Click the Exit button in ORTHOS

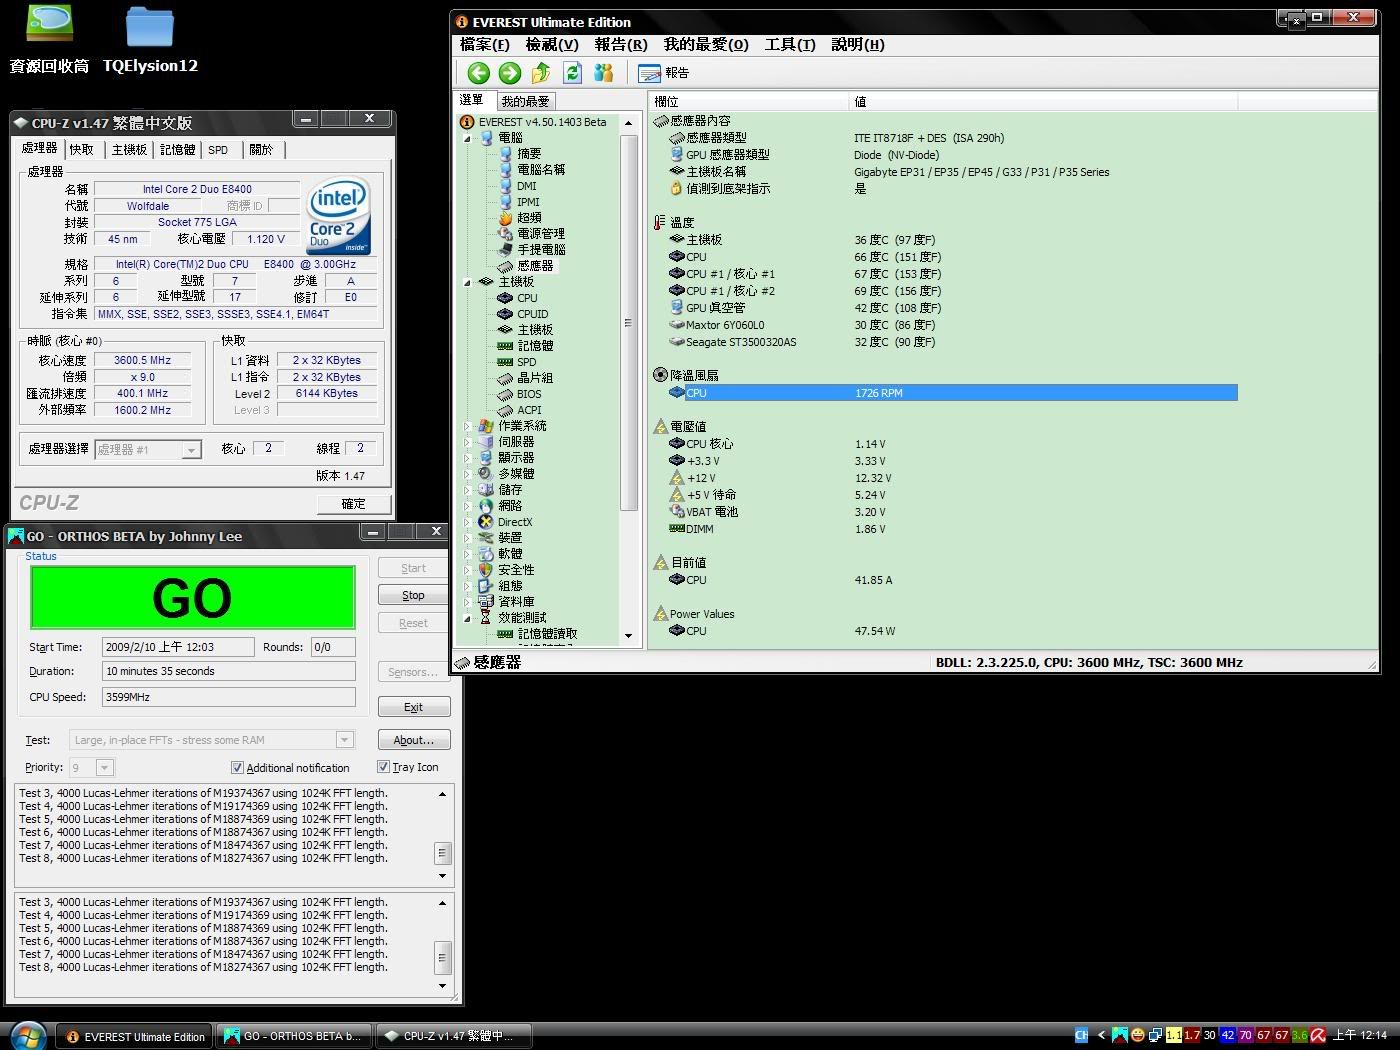(414, 707)
